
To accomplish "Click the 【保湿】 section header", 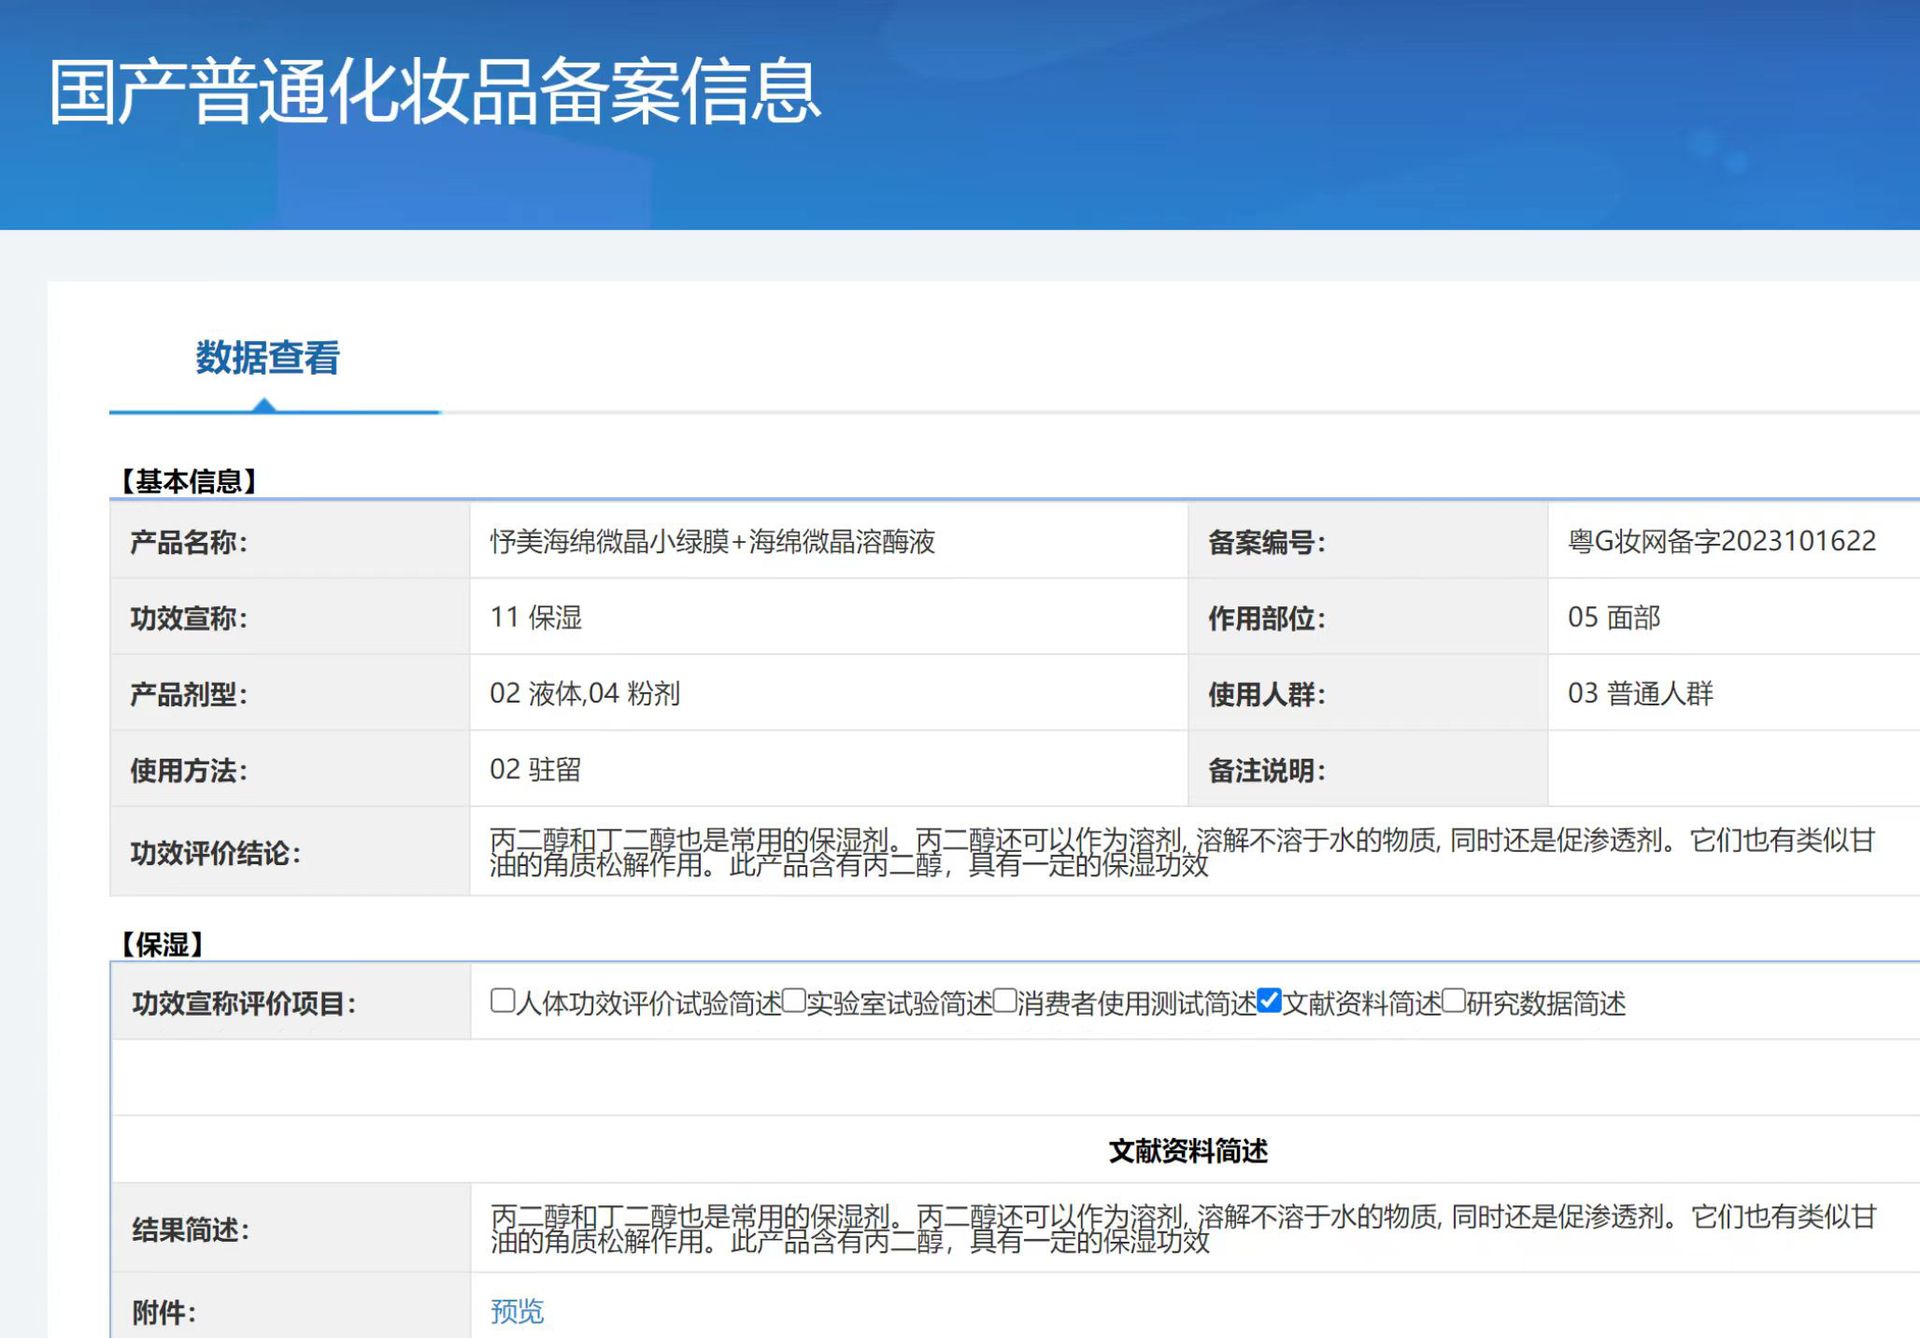I will [161, 944].
